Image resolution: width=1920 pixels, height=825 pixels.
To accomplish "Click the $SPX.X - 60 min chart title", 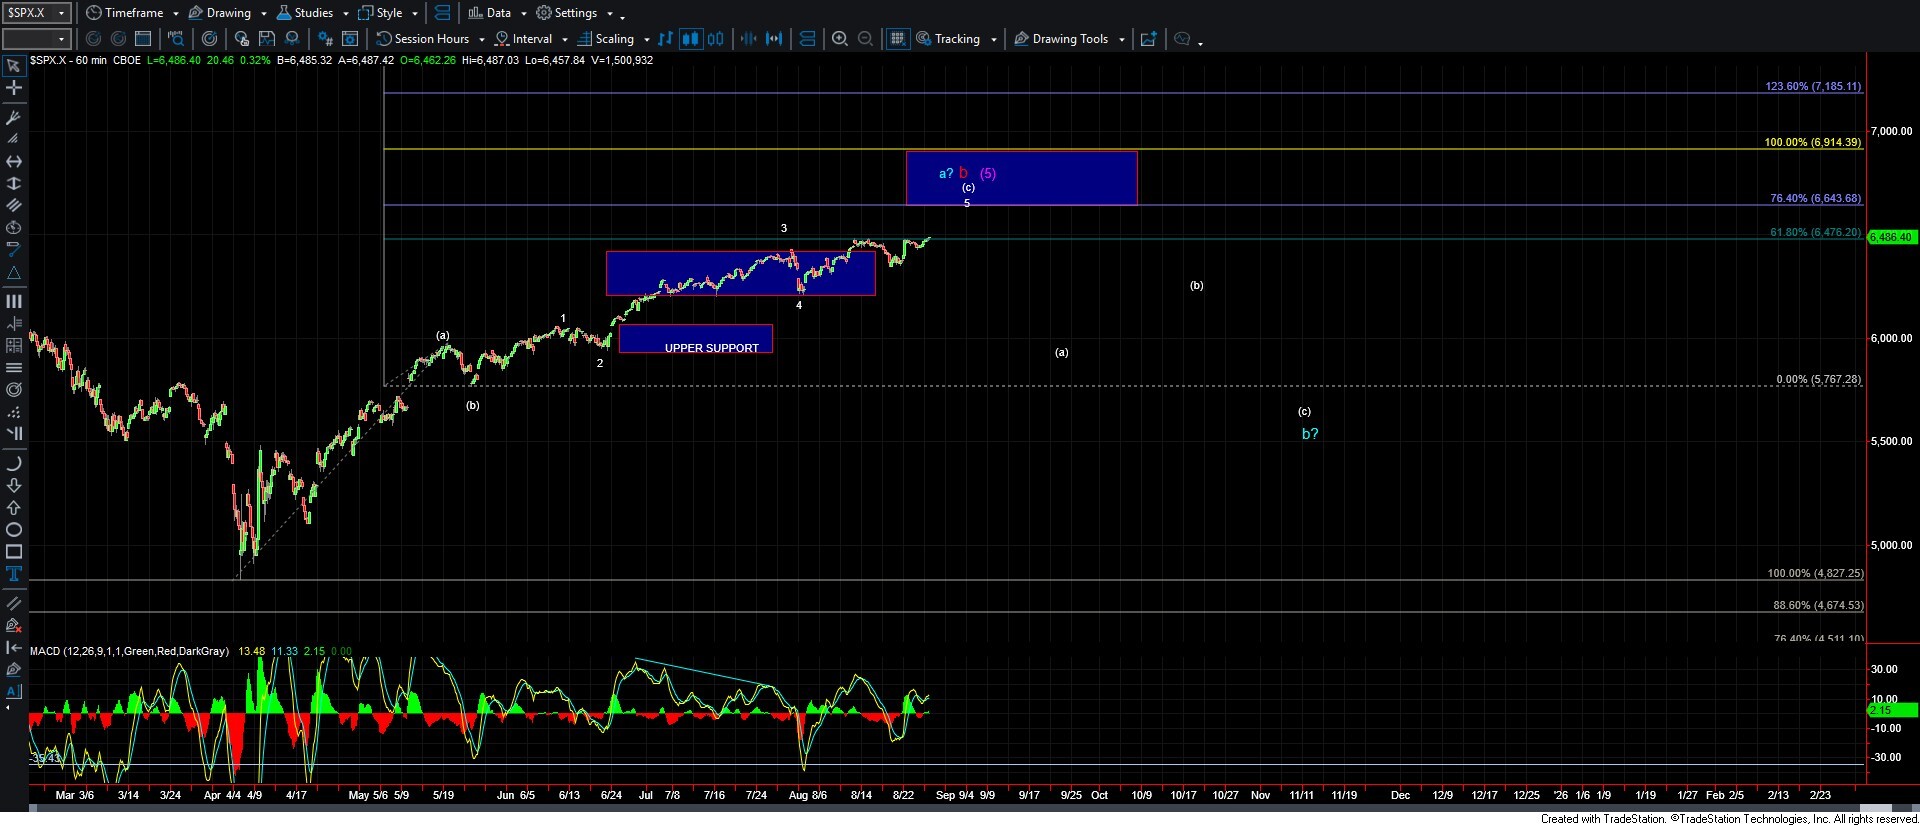I will coord(68,60).
